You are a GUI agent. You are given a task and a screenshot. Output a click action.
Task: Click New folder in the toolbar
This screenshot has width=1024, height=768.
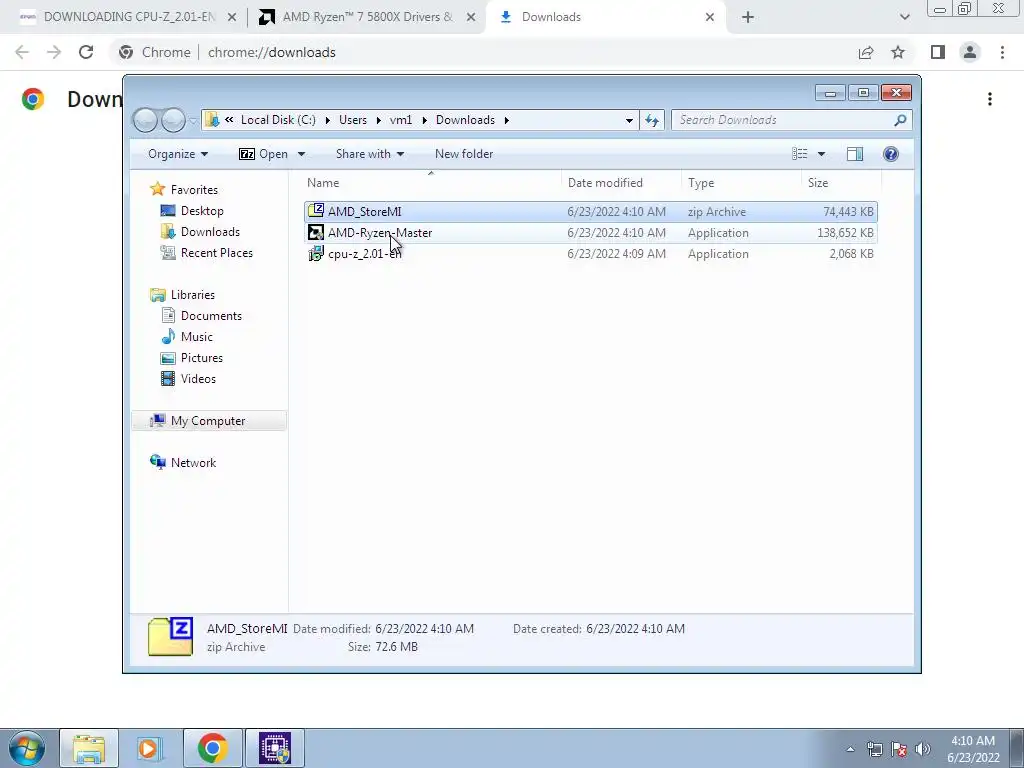[x=464, y=154]
